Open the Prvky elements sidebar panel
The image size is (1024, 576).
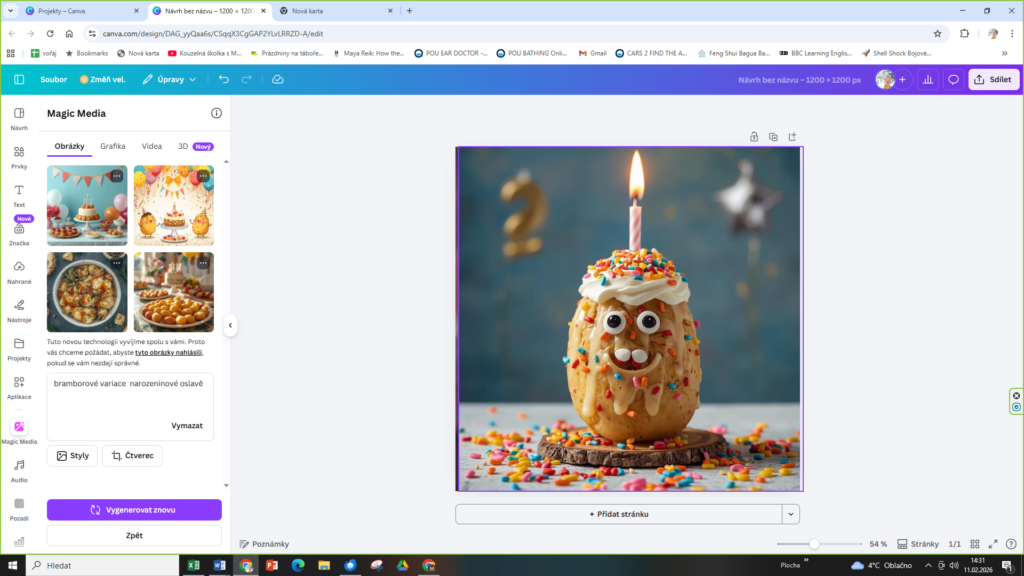[x=19, y=157]
